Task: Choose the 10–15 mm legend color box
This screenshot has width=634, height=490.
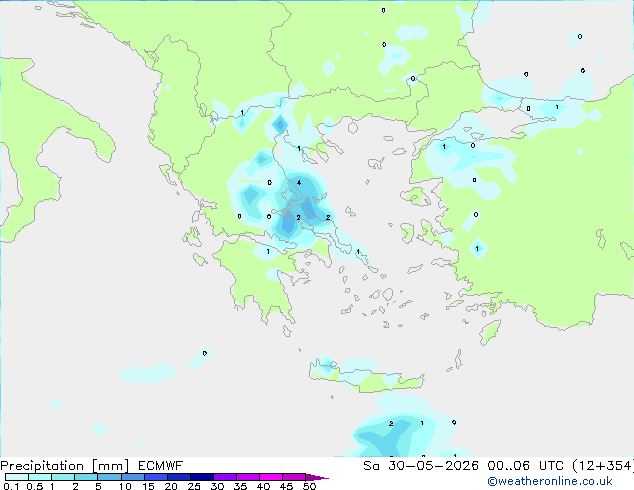Action: [133, 477]
